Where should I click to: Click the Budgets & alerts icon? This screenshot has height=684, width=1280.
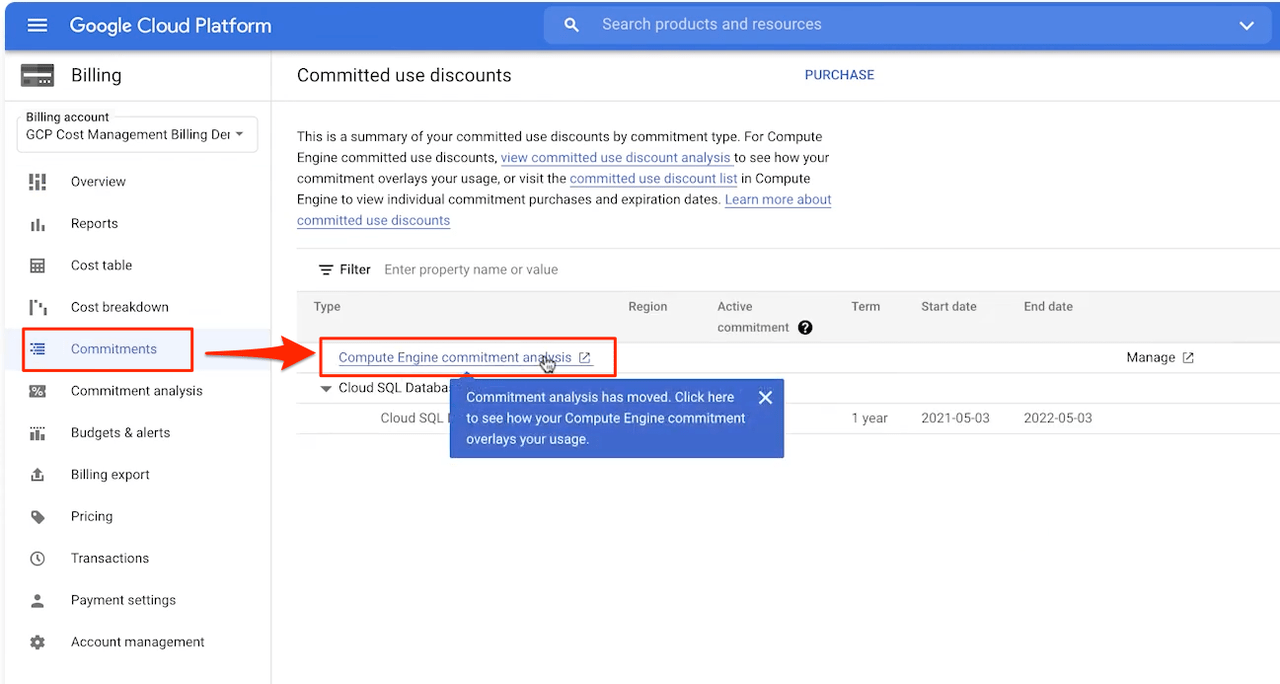pyautogui.click(x=38, y=433)
